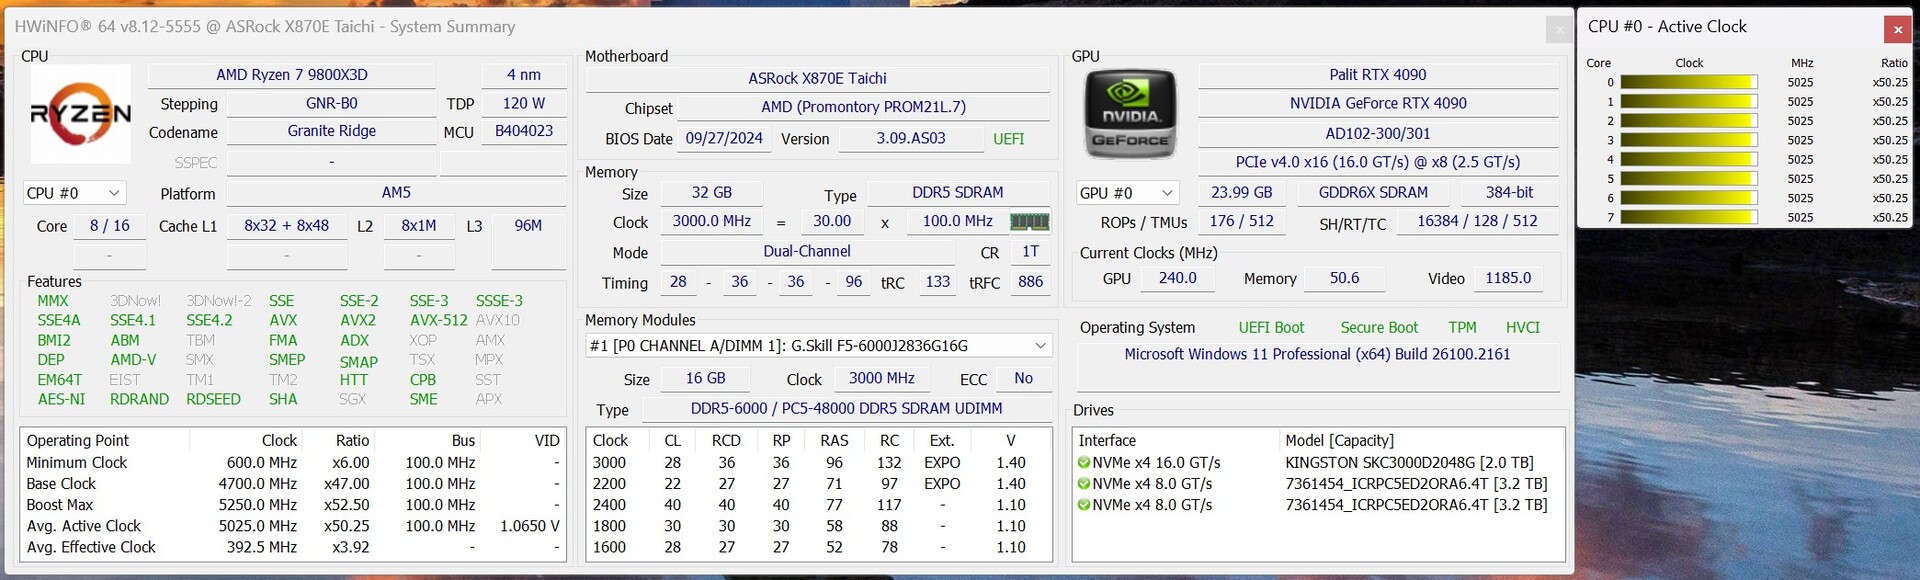This screenshot has width=1920, height=580.
Task: Click the Boost Max row in Operating Point table
Action: [293, 505]
